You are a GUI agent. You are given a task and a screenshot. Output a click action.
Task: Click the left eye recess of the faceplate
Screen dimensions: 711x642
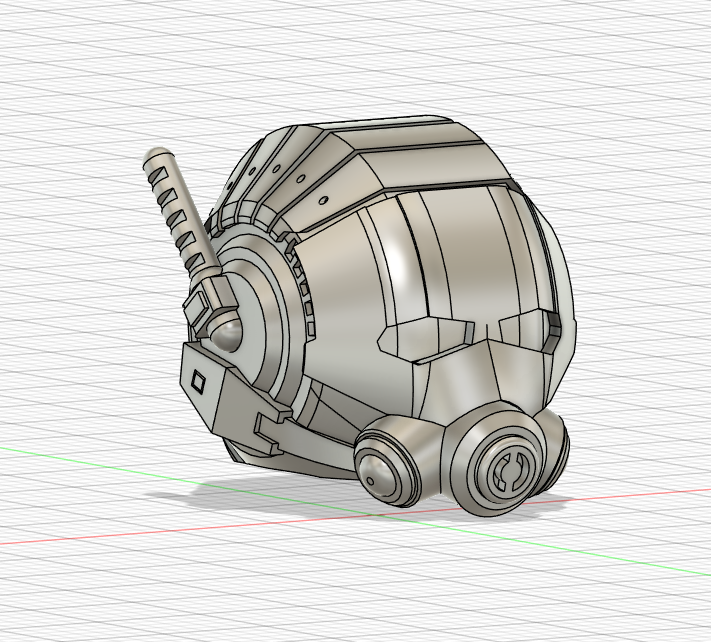point(420,338)
